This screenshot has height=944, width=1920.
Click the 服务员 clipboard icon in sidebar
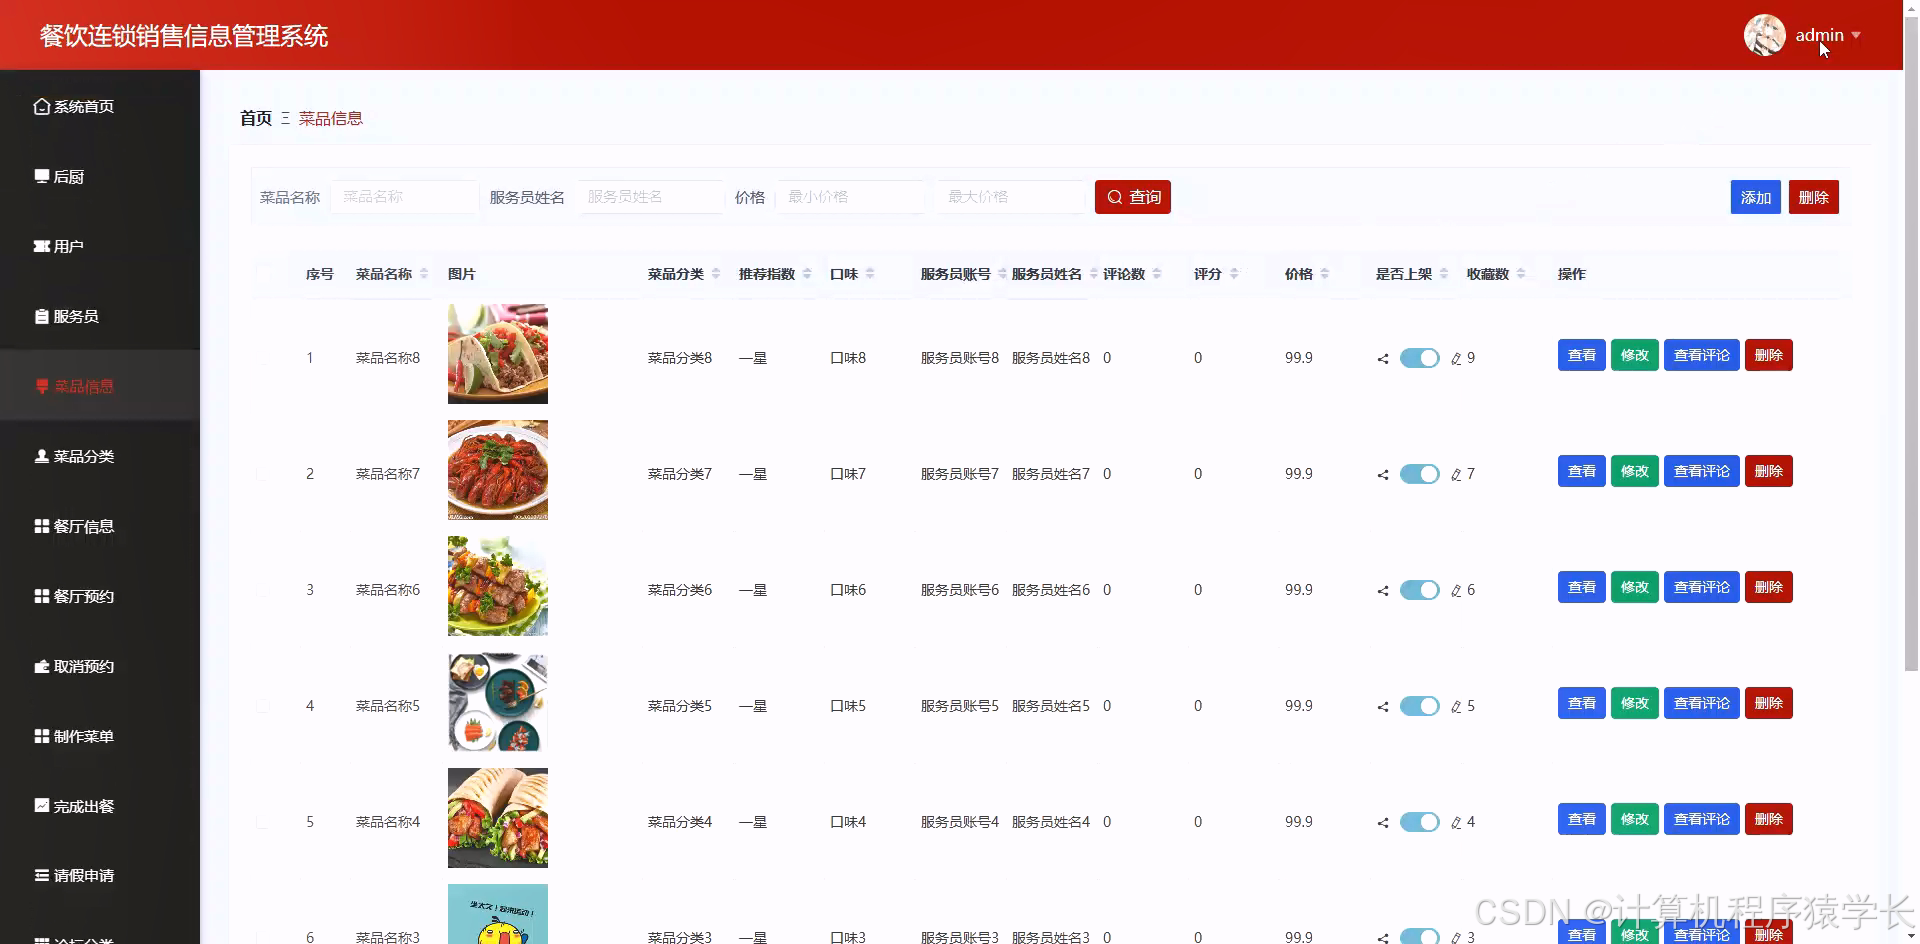click(41, 316)
